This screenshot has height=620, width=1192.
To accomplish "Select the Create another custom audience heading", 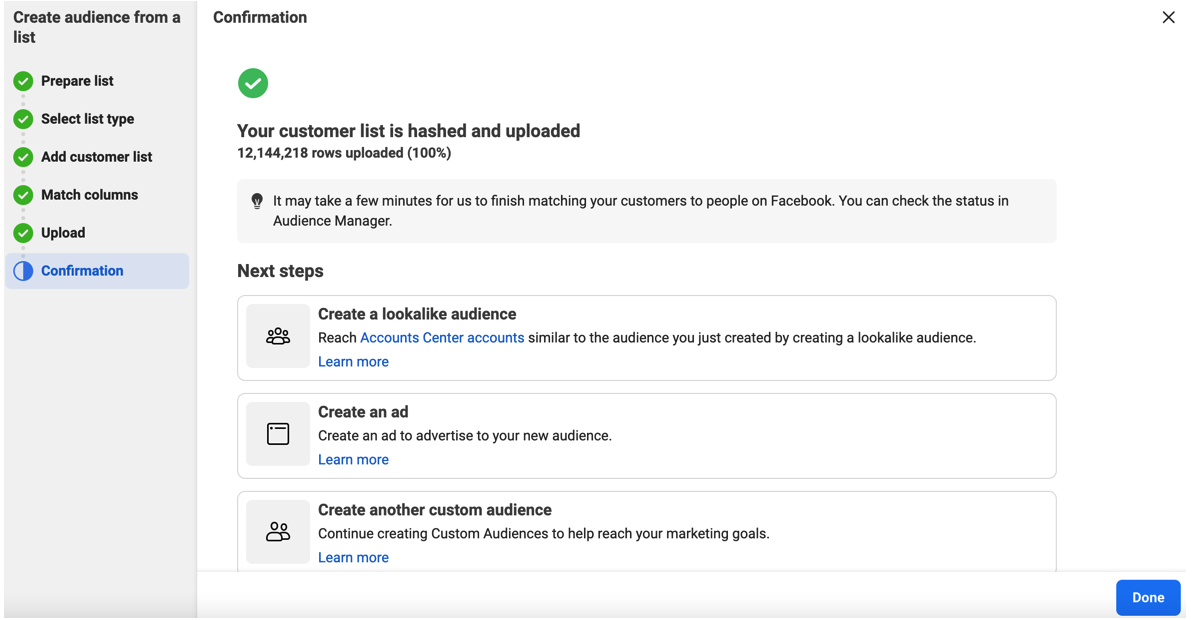I will point(435,510).
